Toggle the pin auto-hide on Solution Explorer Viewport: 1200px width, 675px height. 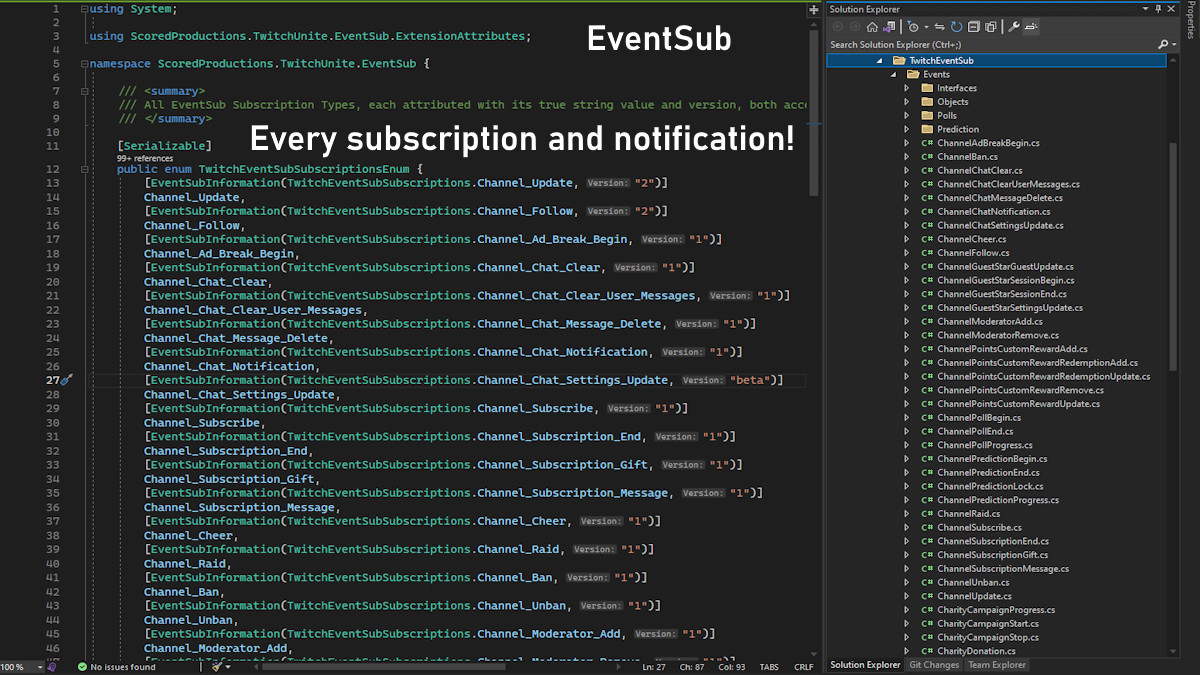pyautogui.click(x=1158, y=9)
